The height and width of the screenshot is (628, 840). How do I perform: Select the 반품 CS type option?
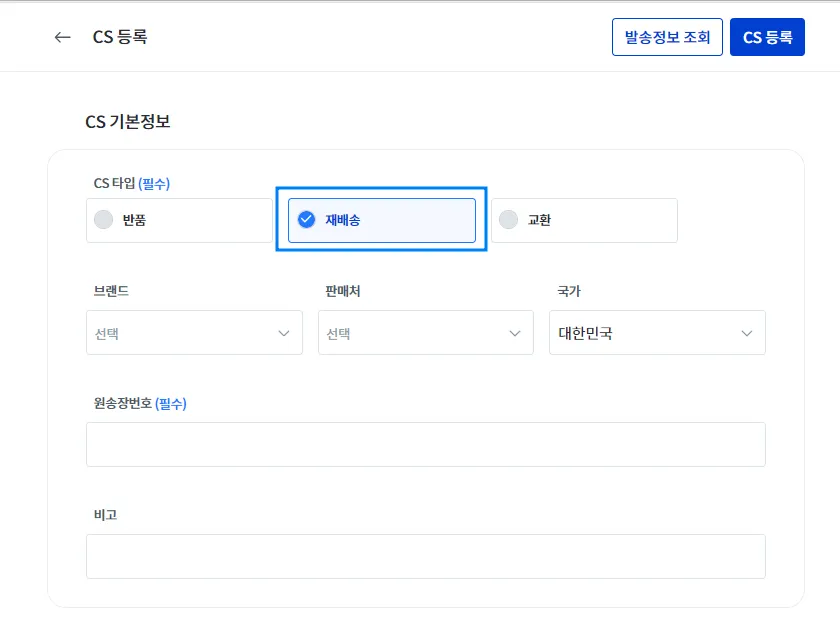(179, 220)
